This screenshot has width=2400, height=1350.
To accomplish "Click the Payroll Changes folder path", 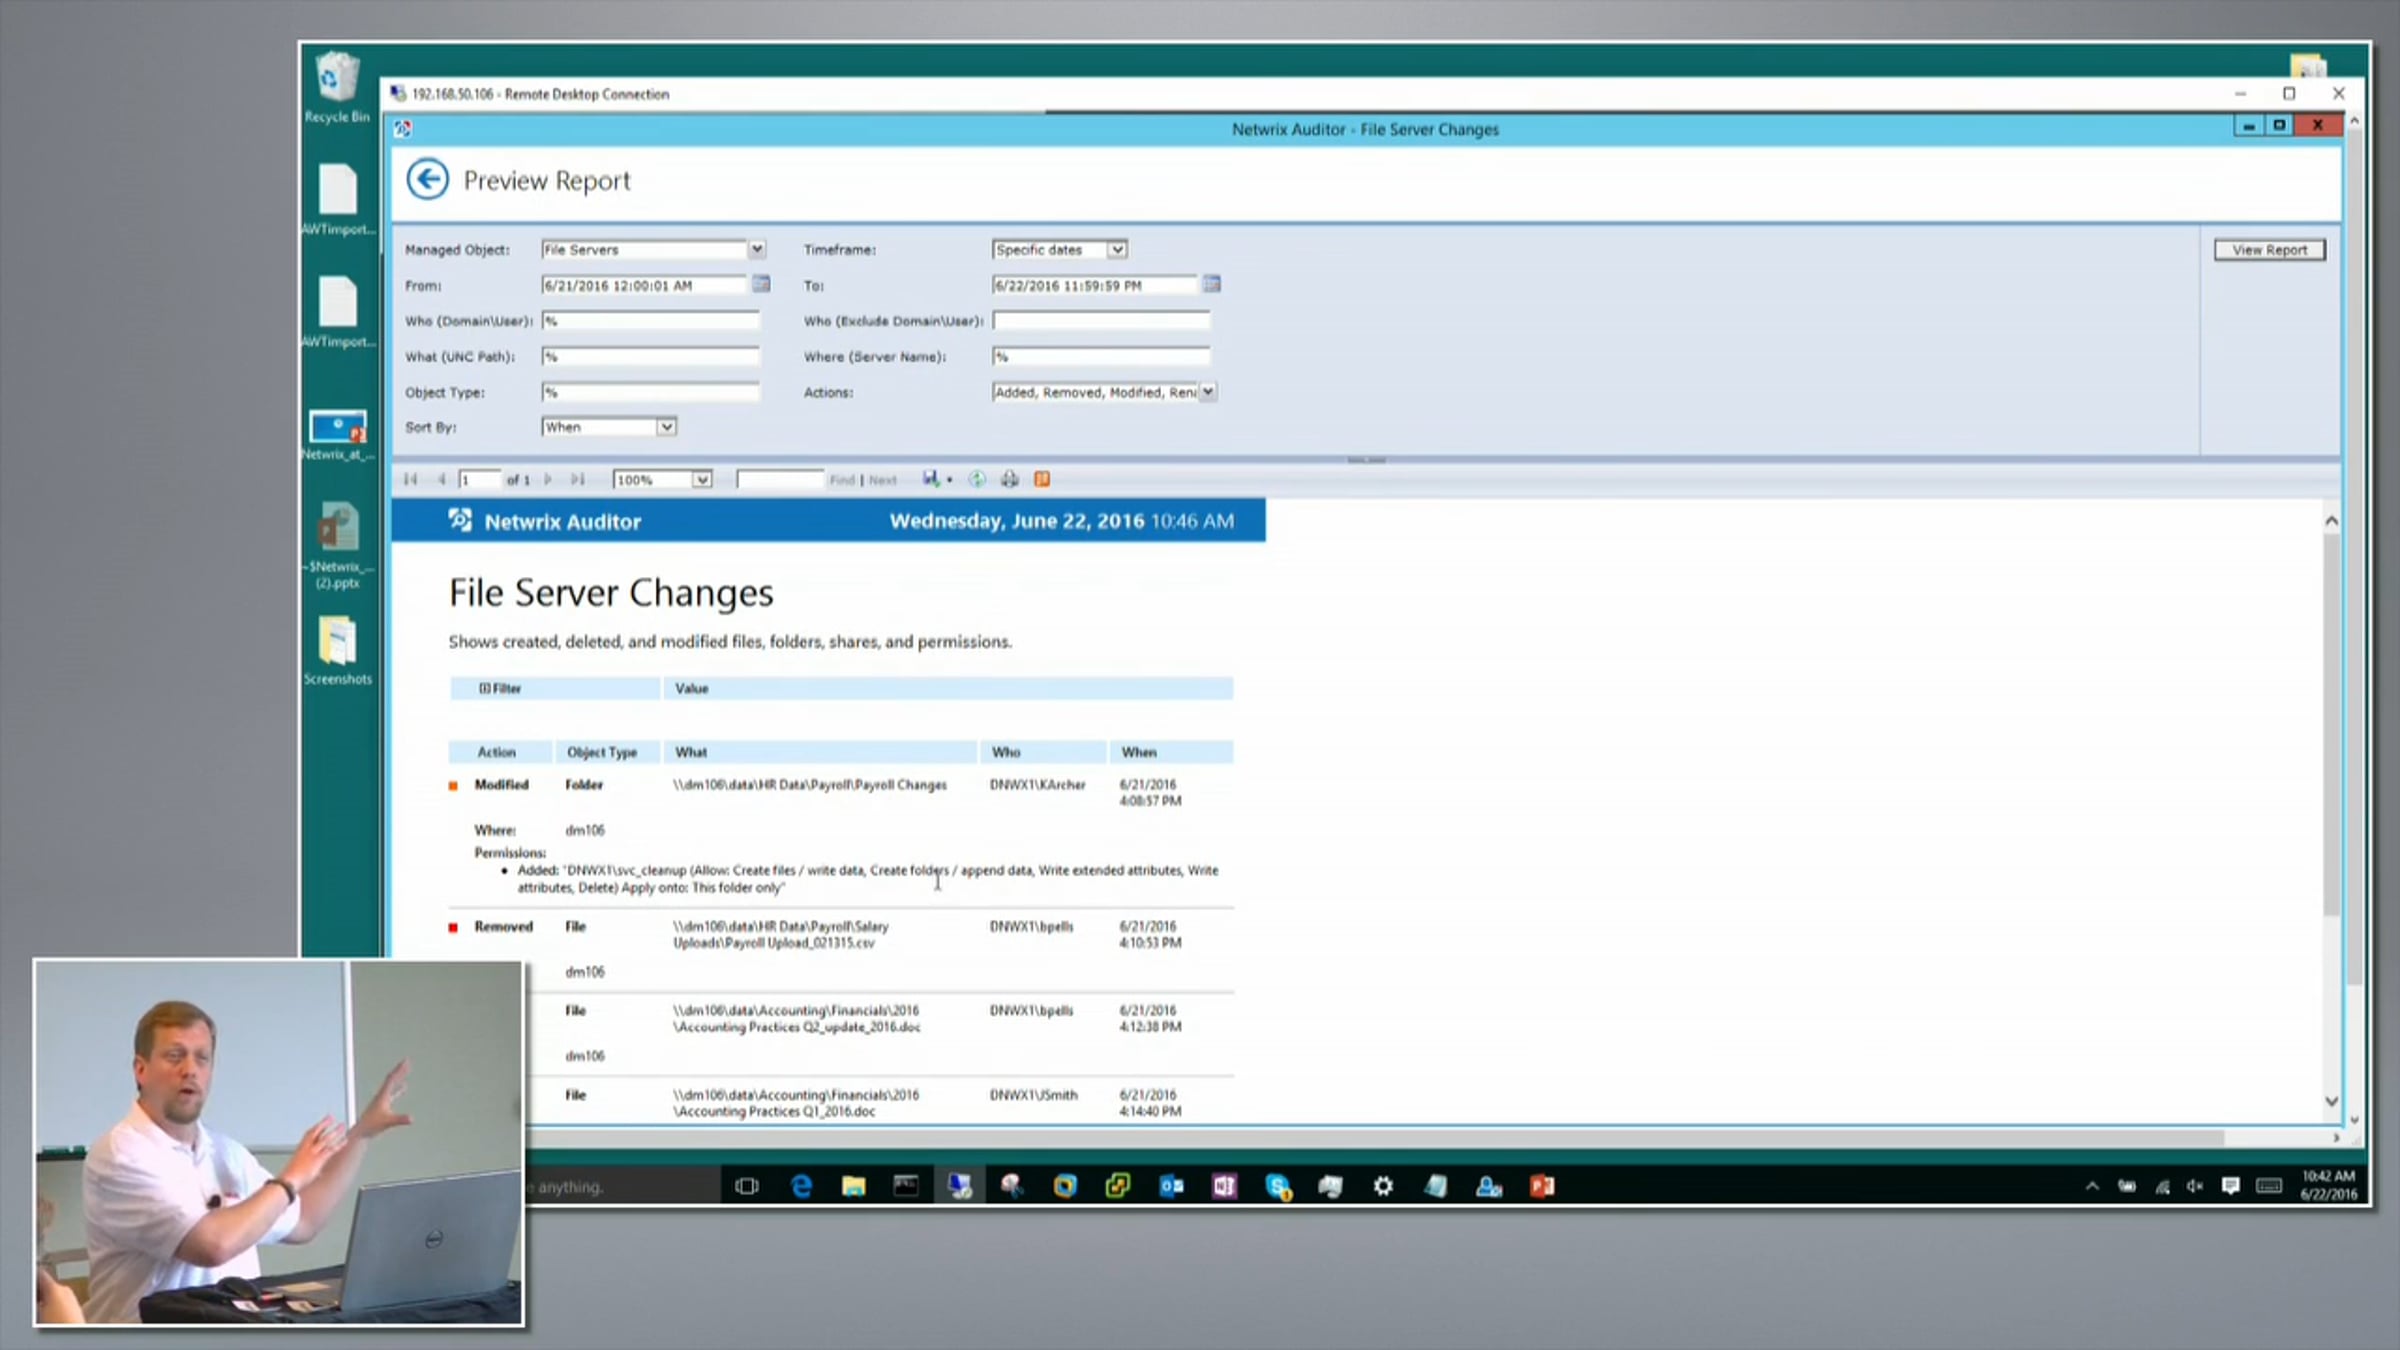I will (810, 785).
